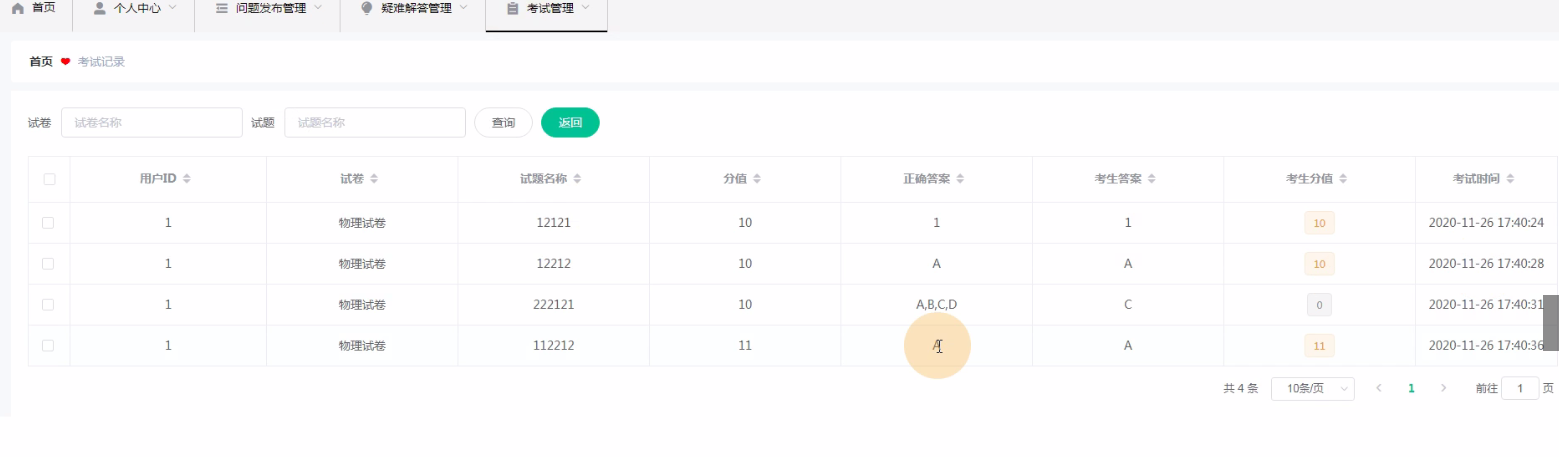The height and width of the screenshot is (457, 1559).
Task: Click the 查询 search button
Action: tap(503, 123)
